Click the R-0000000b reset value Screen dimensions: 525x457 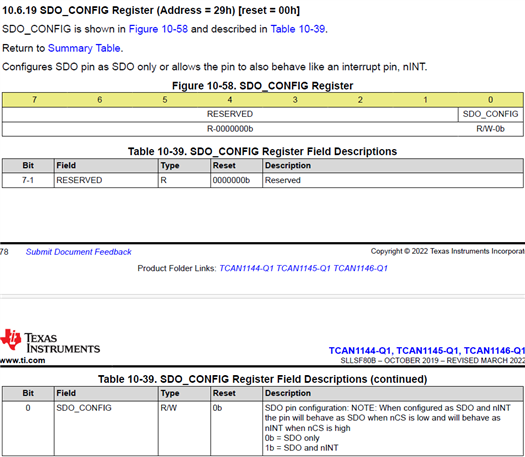point(230,129)
